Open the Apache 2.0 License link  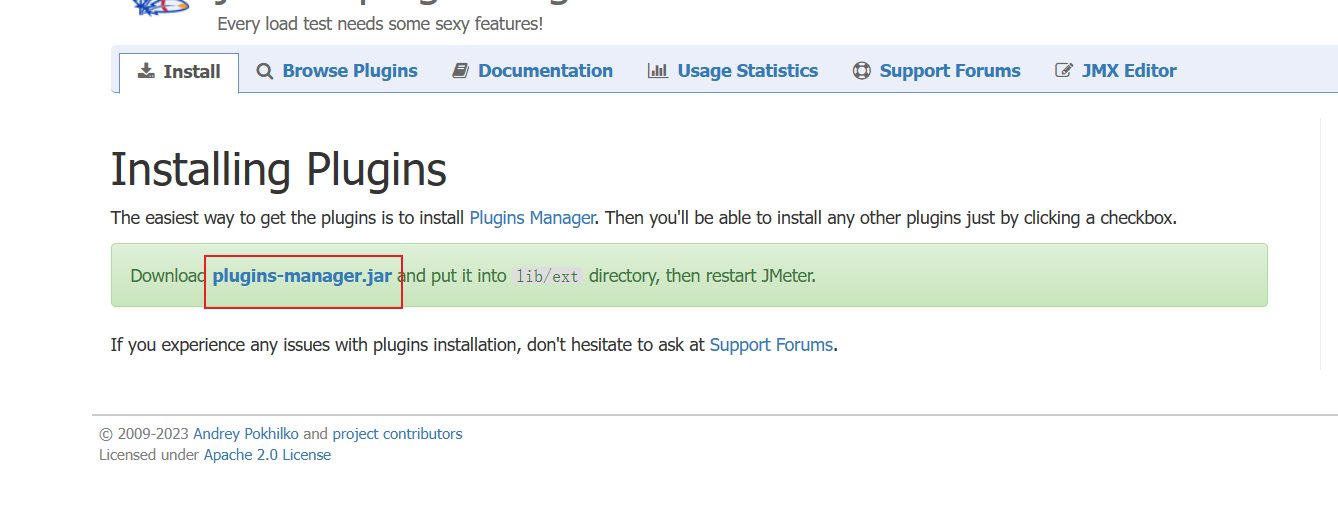[x=267, y=455]
